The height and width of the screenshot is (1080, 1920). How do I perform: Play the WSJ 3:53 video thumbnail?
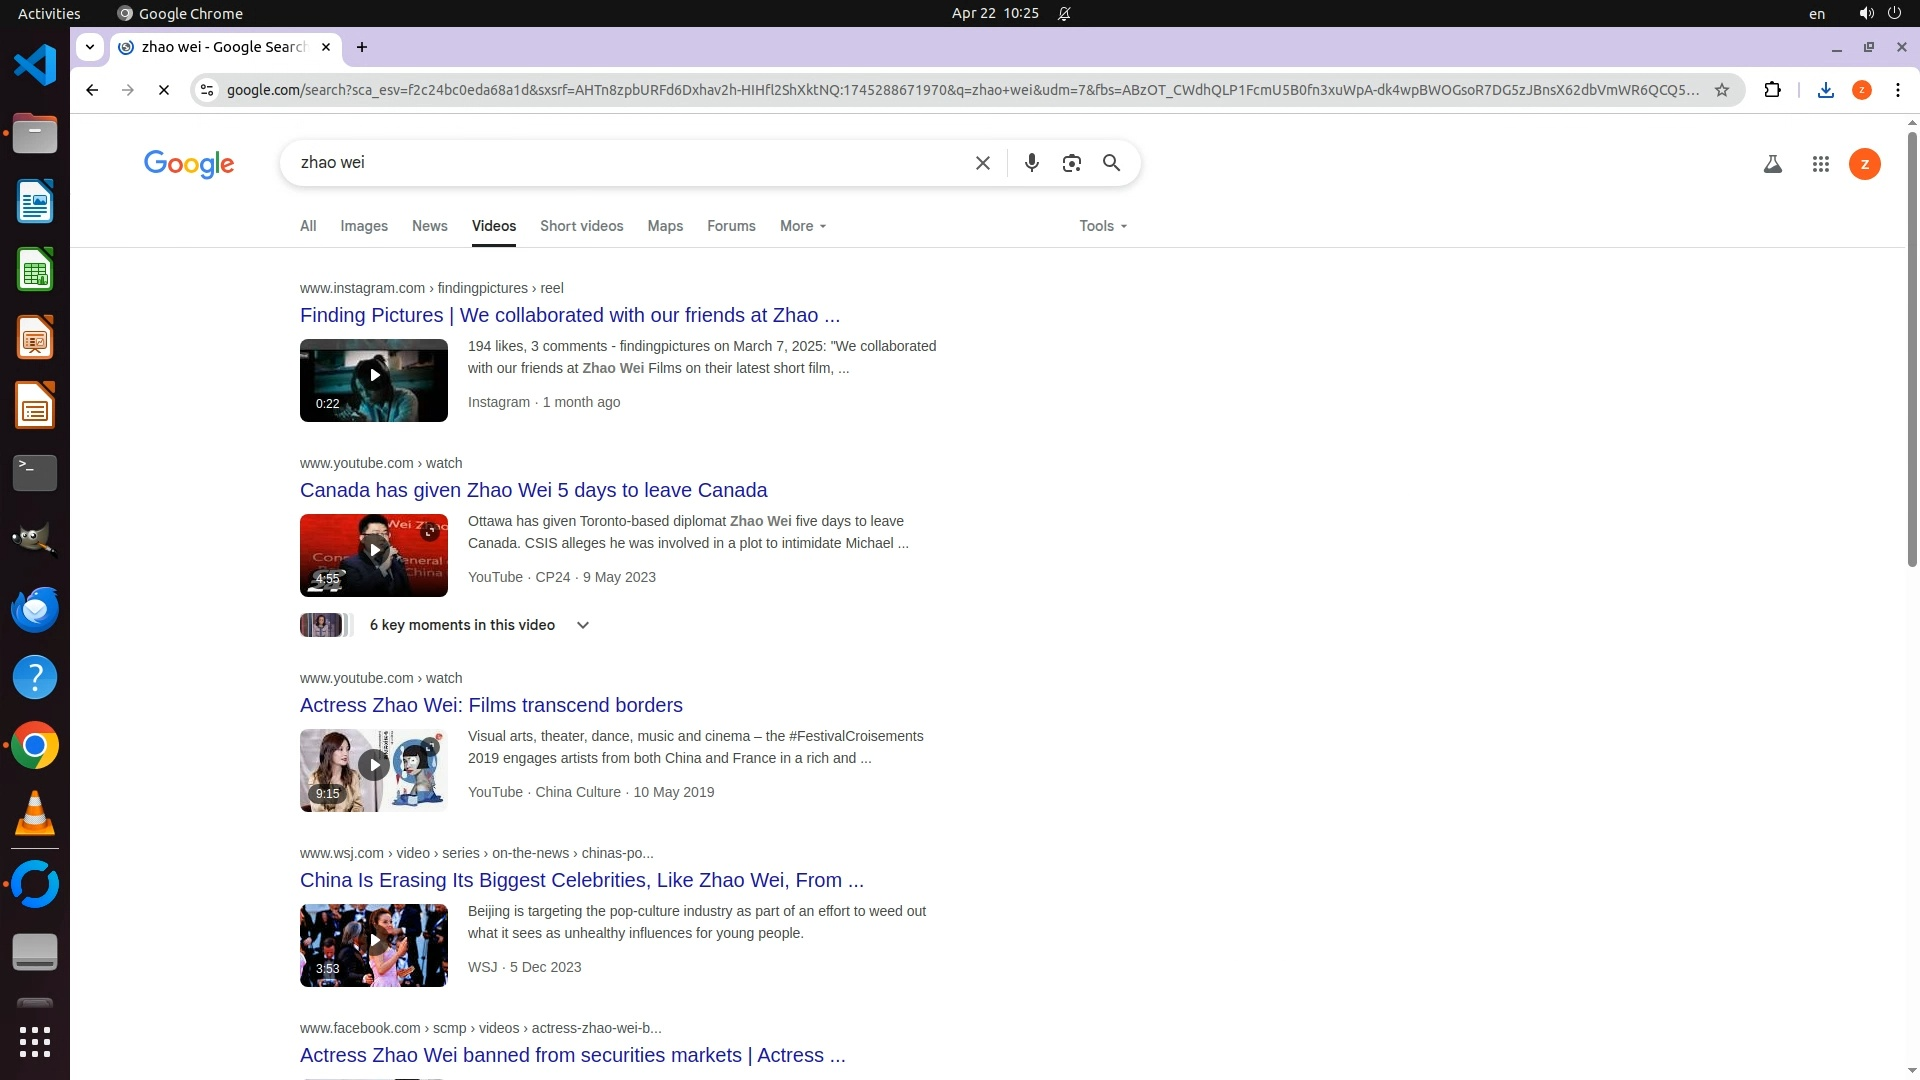point(374,945)
